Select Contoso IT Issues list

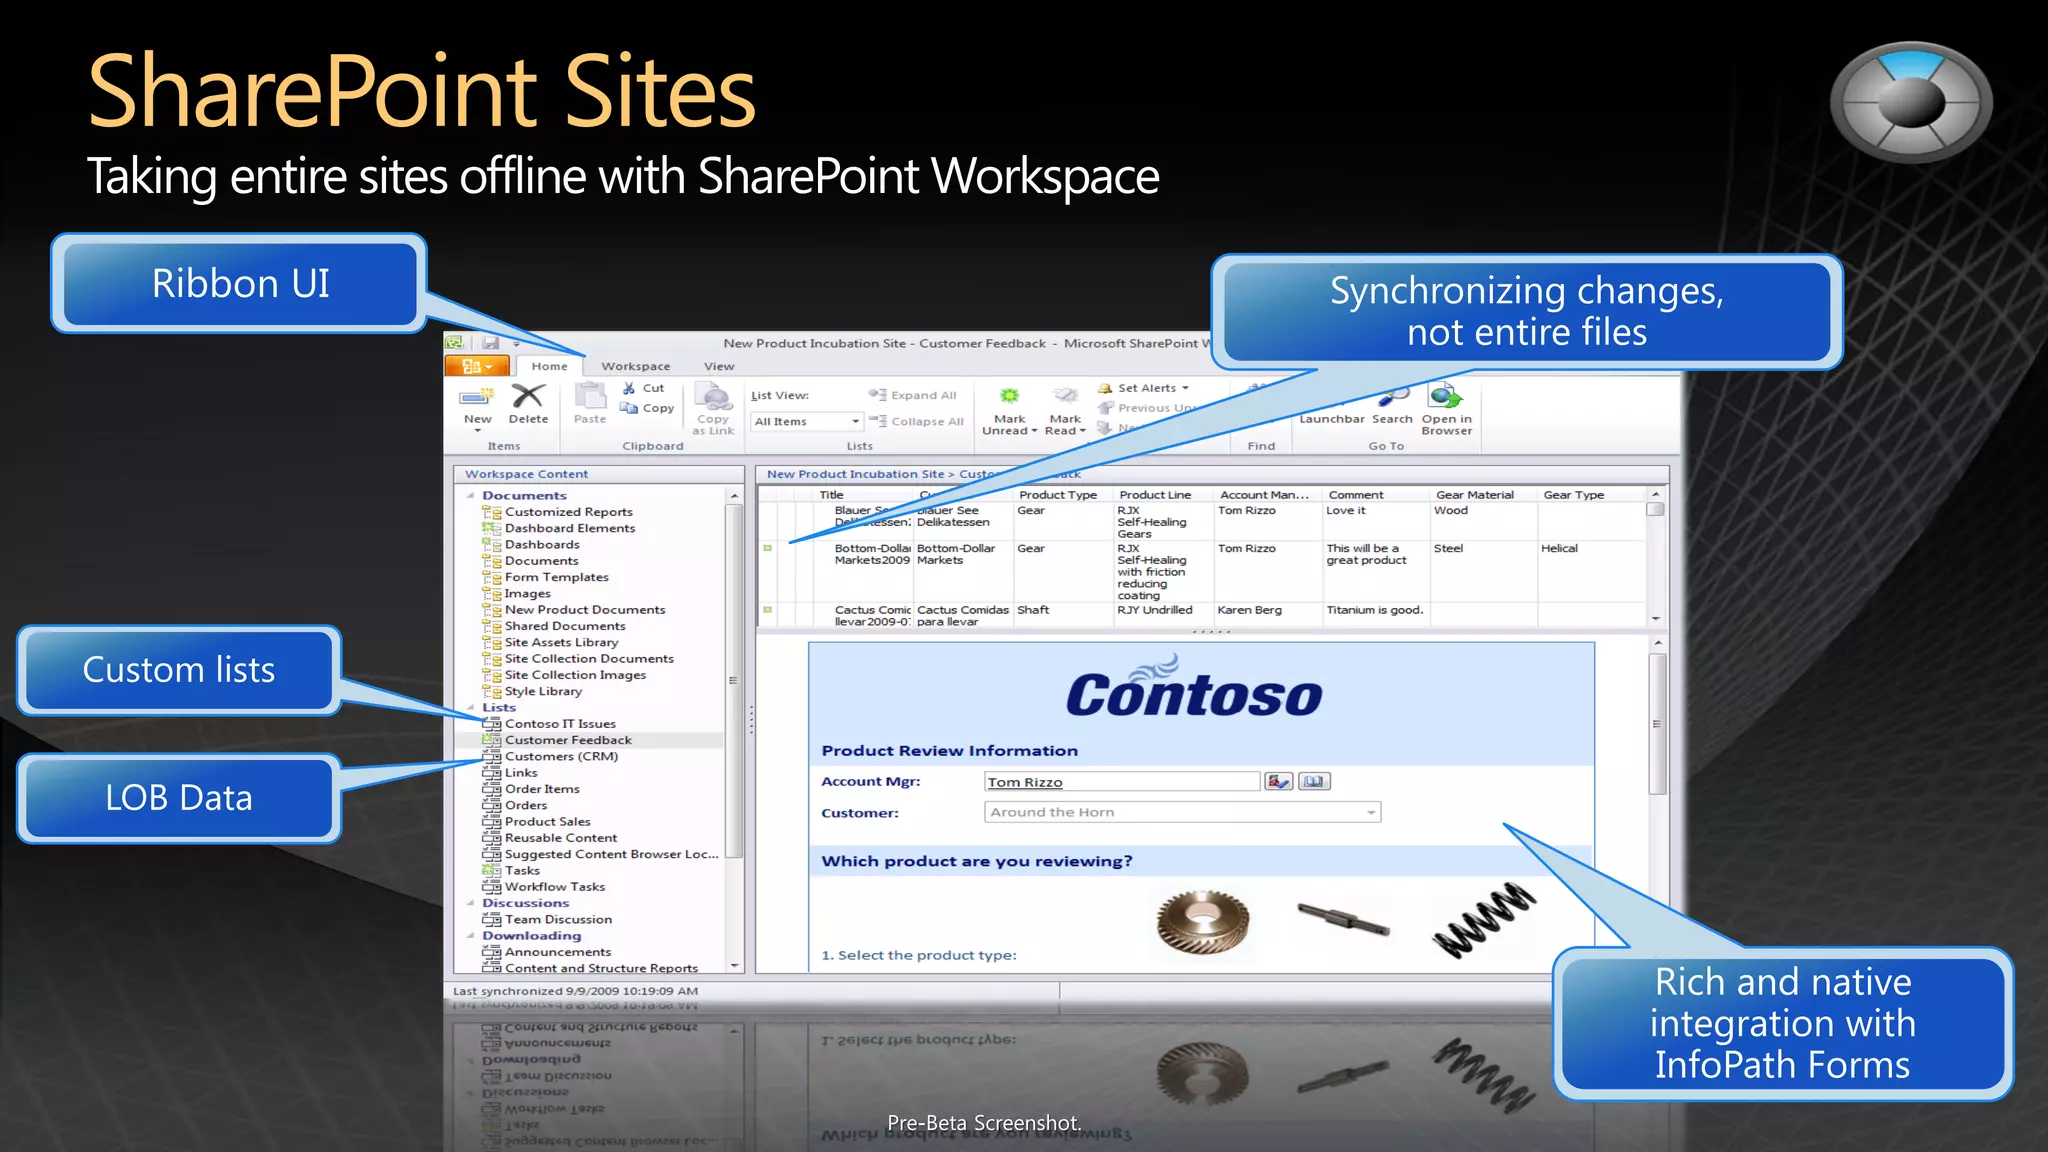(560, 724)
